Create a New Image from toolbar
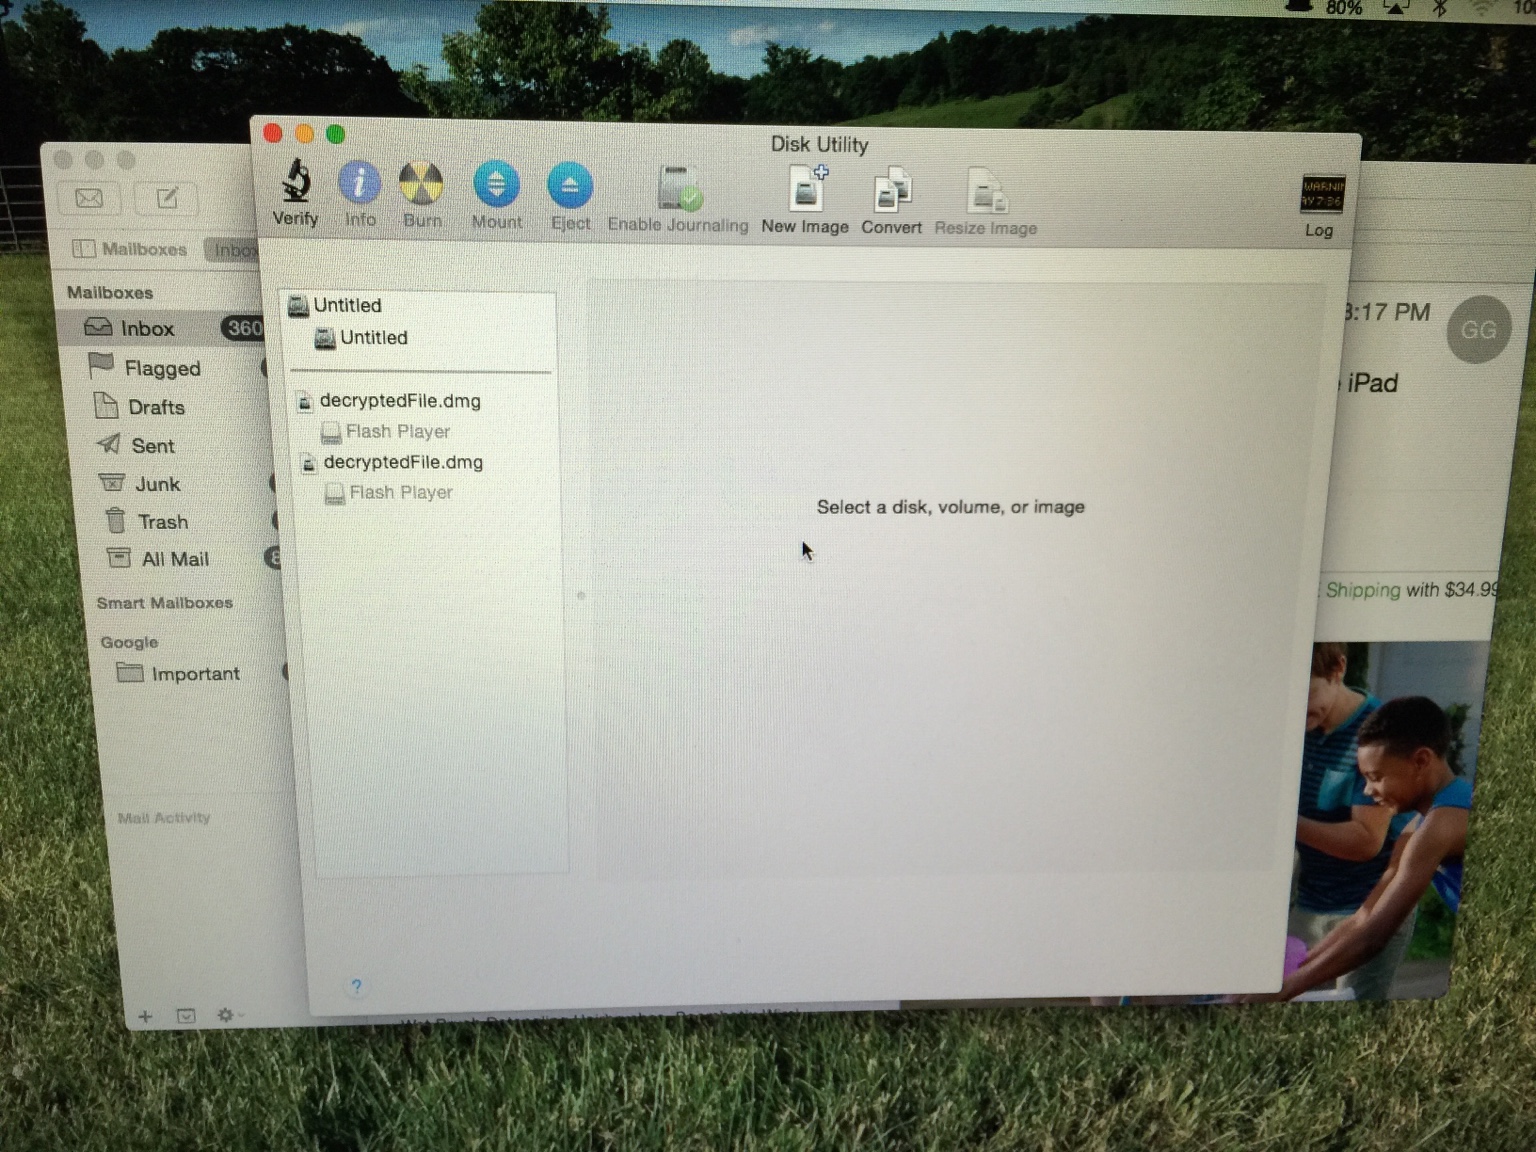Image resolution: width=1536 pixels, height=1152 pixels. (x=806, y=189)
